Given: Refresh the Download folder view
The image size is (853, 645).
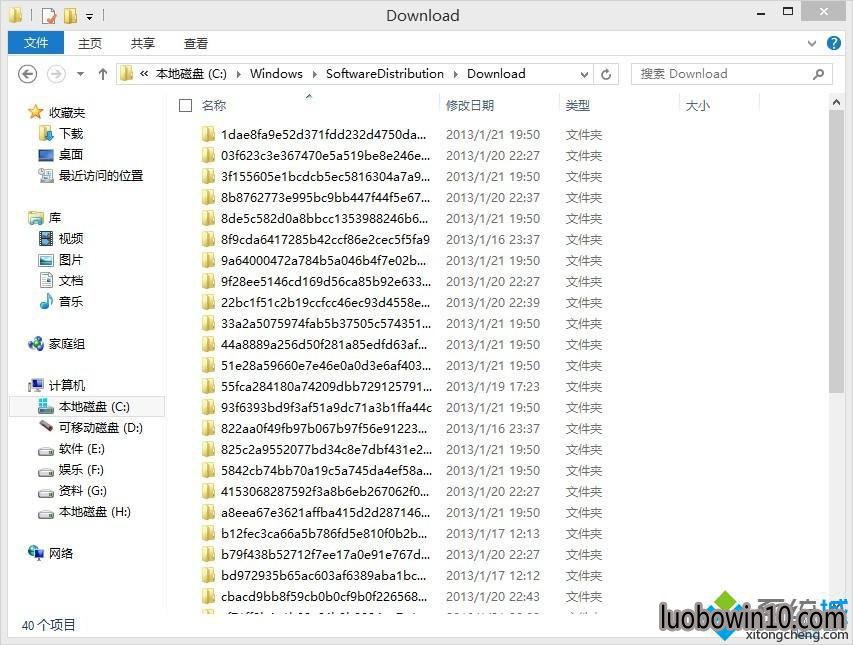Looking at the screenshot, I should pyautogui.click(x=606, y=74).
